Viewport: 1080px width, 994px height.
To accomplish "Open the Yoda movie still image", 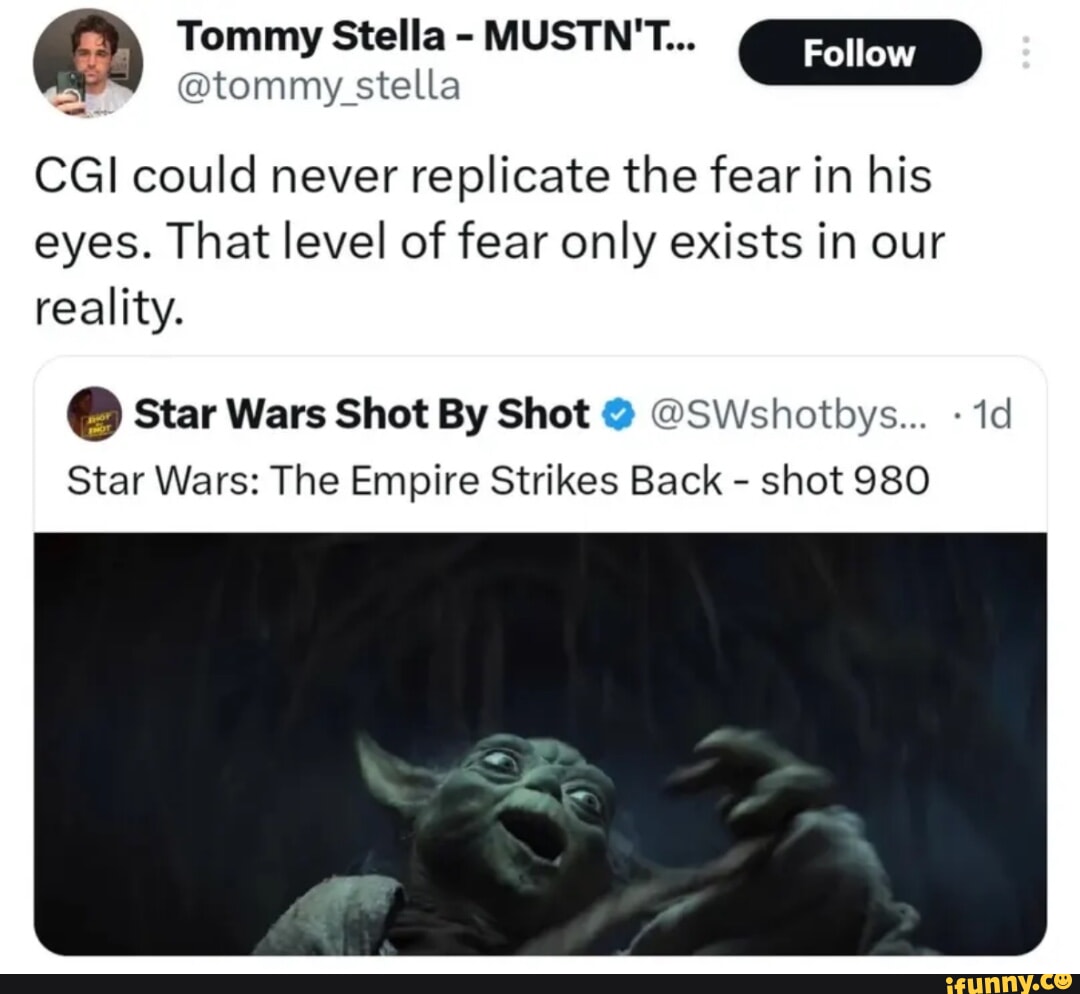I will (x=540, y=743).
